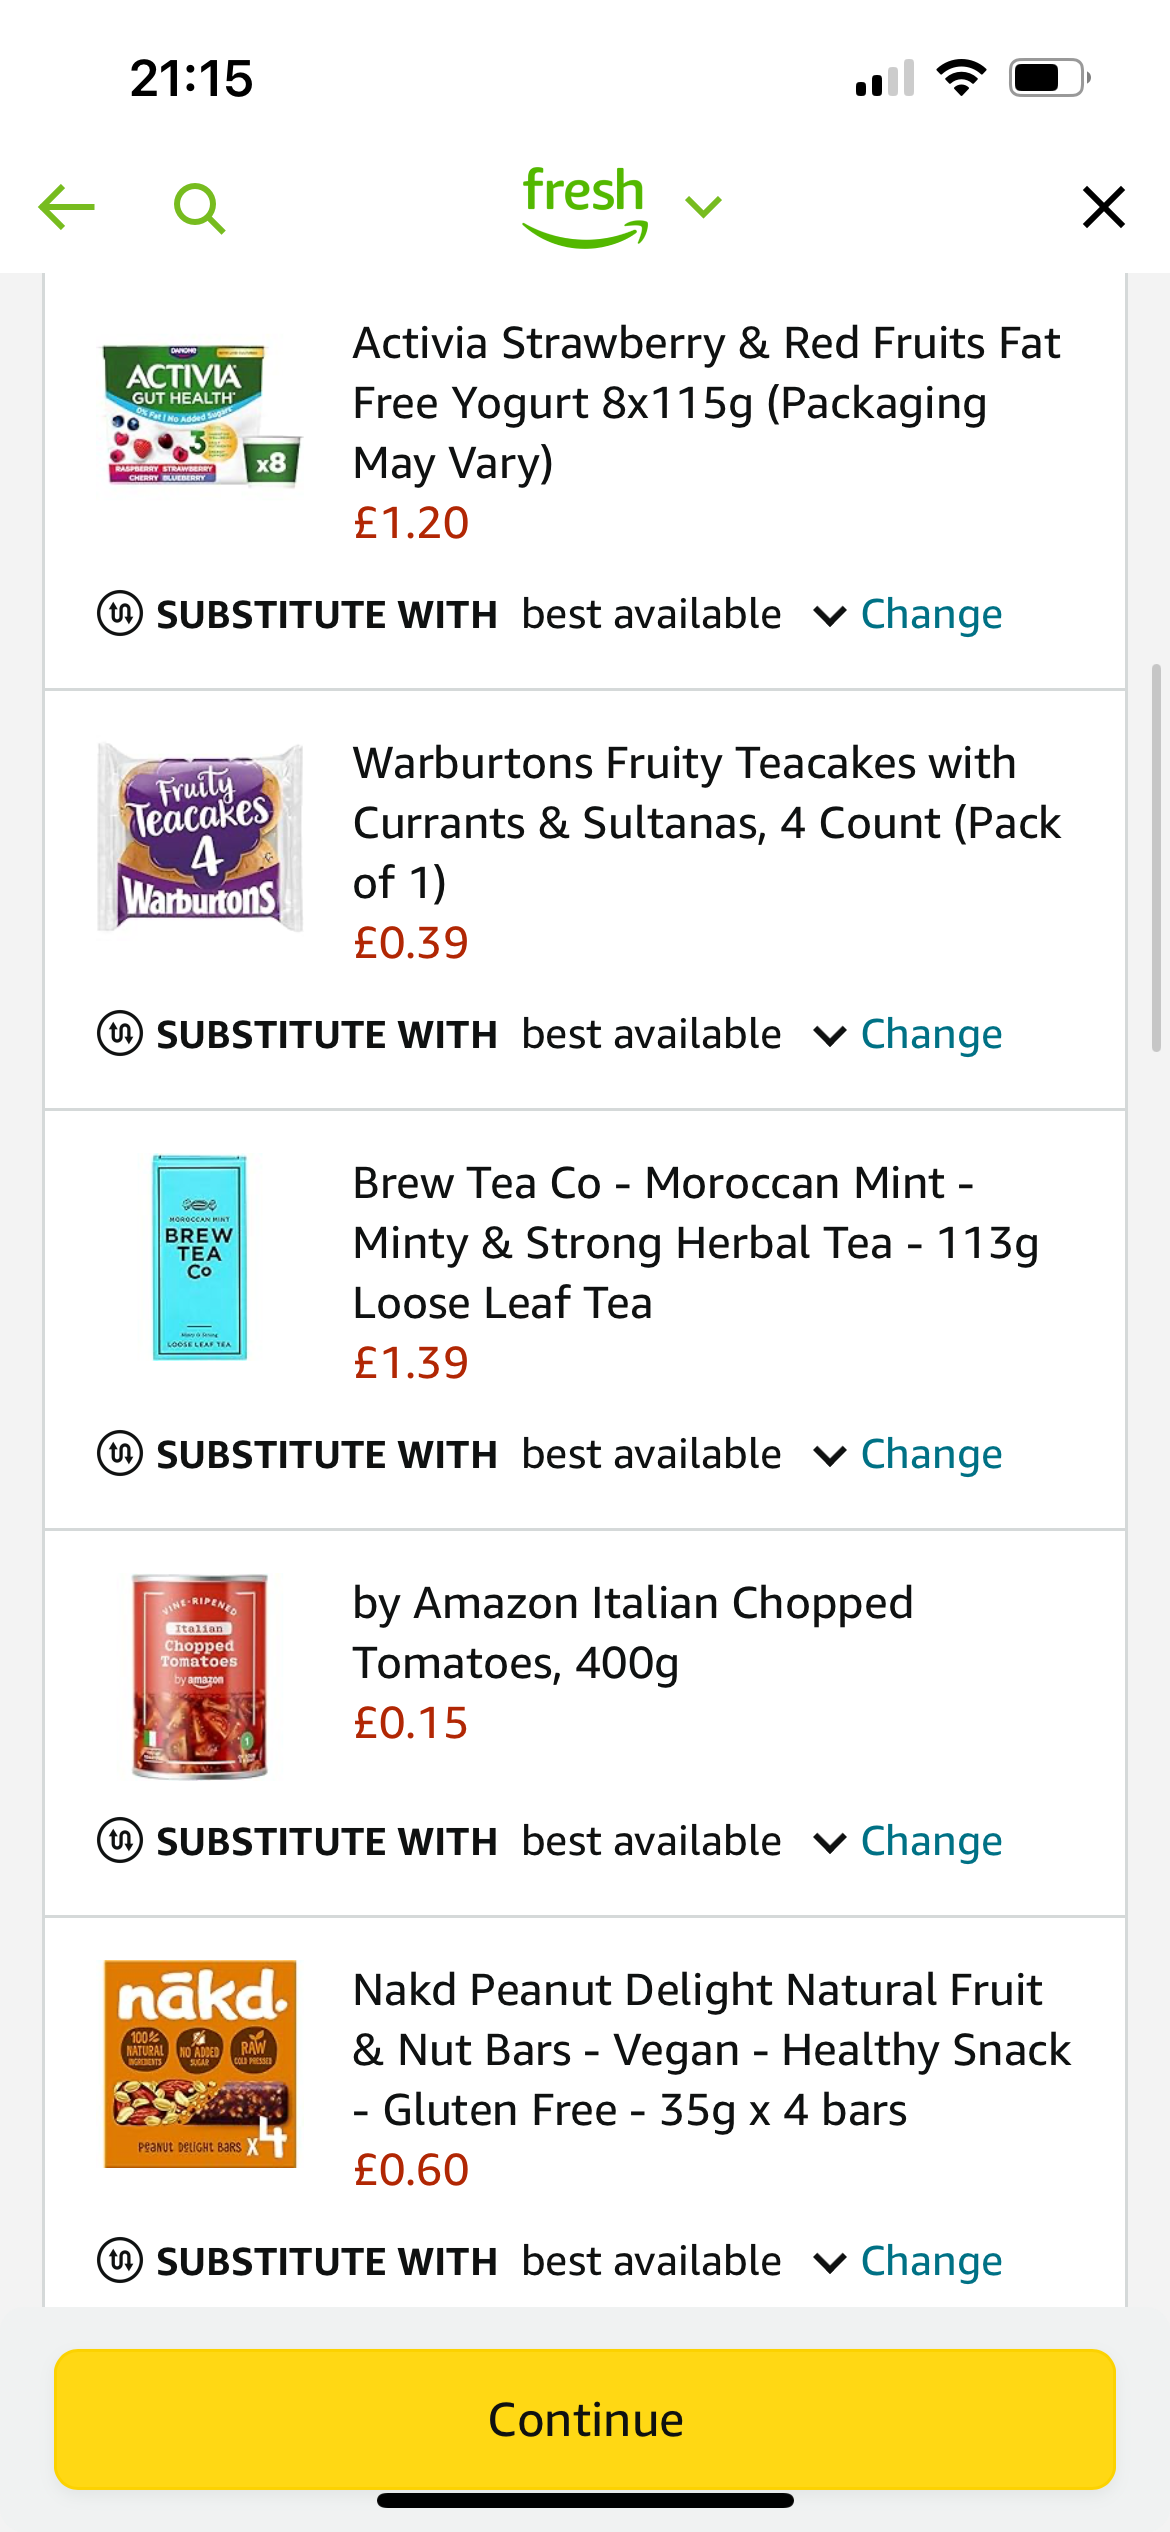Screen dimensions: 1170x2532
Task: Tap the Amazon Fresh logo
Action: pos(585,205)
